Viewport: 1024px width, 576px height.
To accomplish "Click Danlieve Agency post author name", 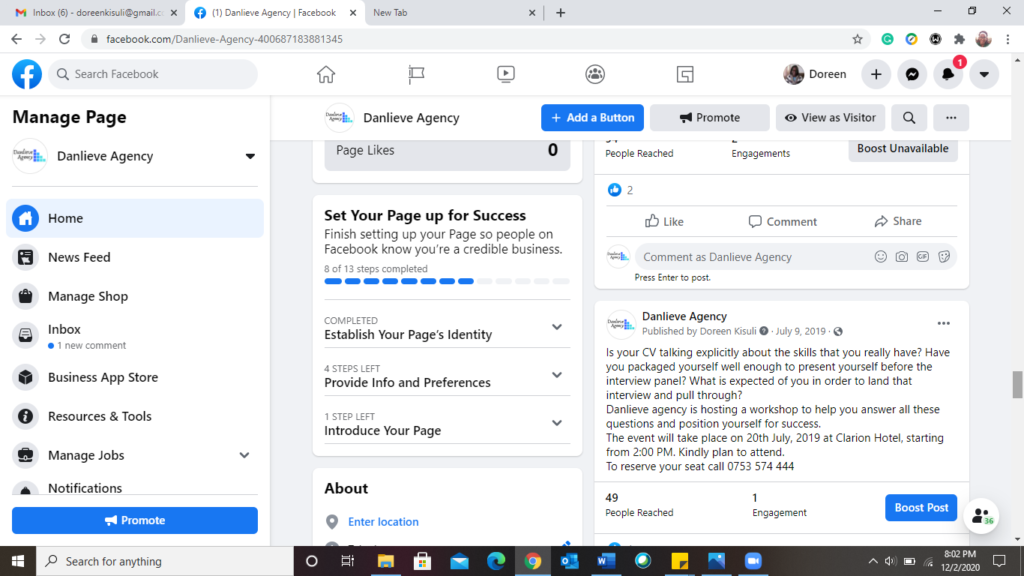I will 684,316.
